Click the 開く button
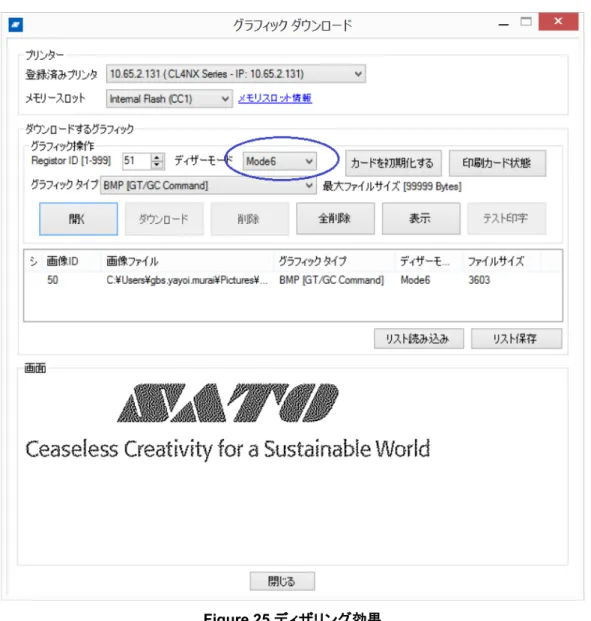Image resolution: width=591 pixels, height=621 pixels. (78, 219)
